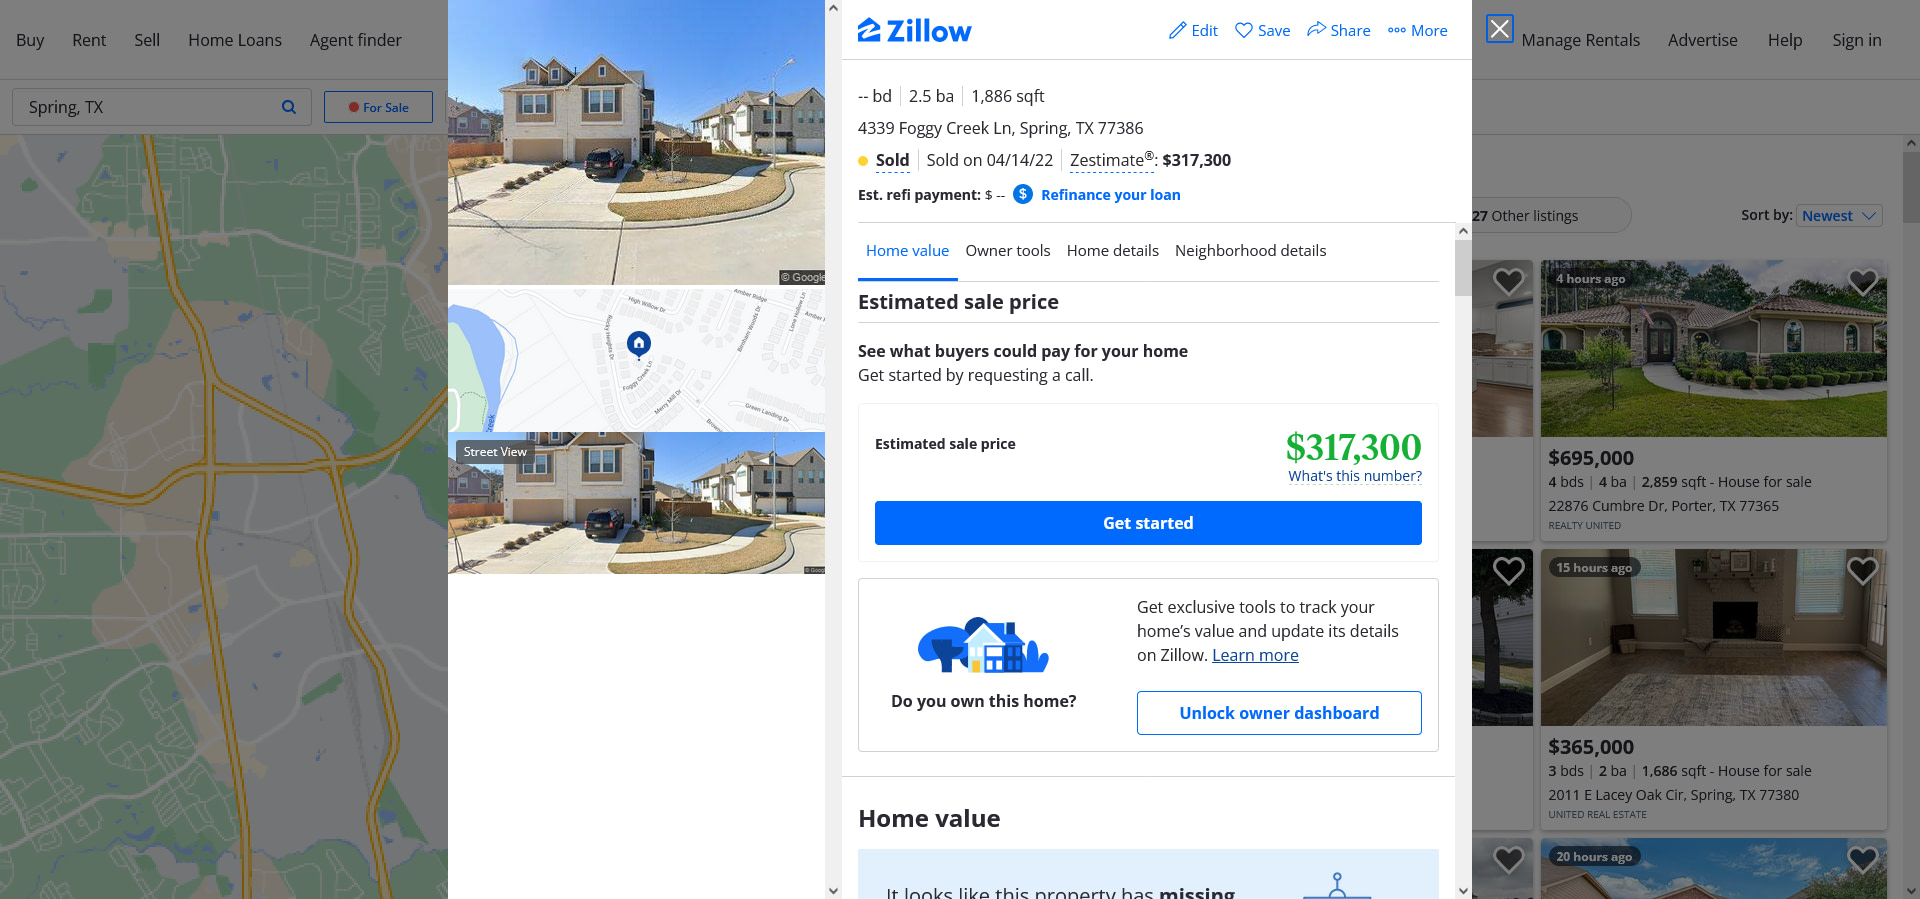Click the search magnifier icon

tap(289, 107)
